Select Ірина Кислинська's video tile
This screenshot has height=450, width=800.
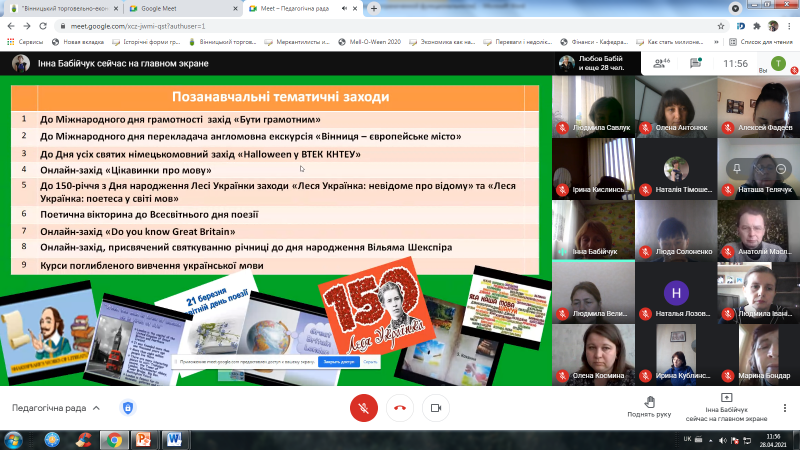click(x=593, y=168)
